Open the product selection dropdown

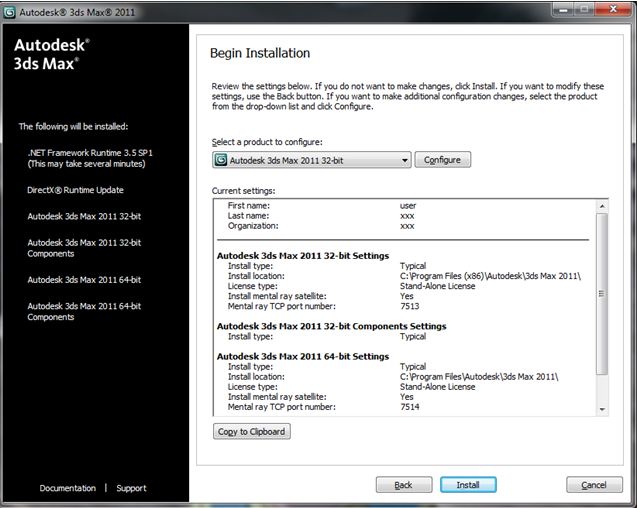click(x=312, y=160)
